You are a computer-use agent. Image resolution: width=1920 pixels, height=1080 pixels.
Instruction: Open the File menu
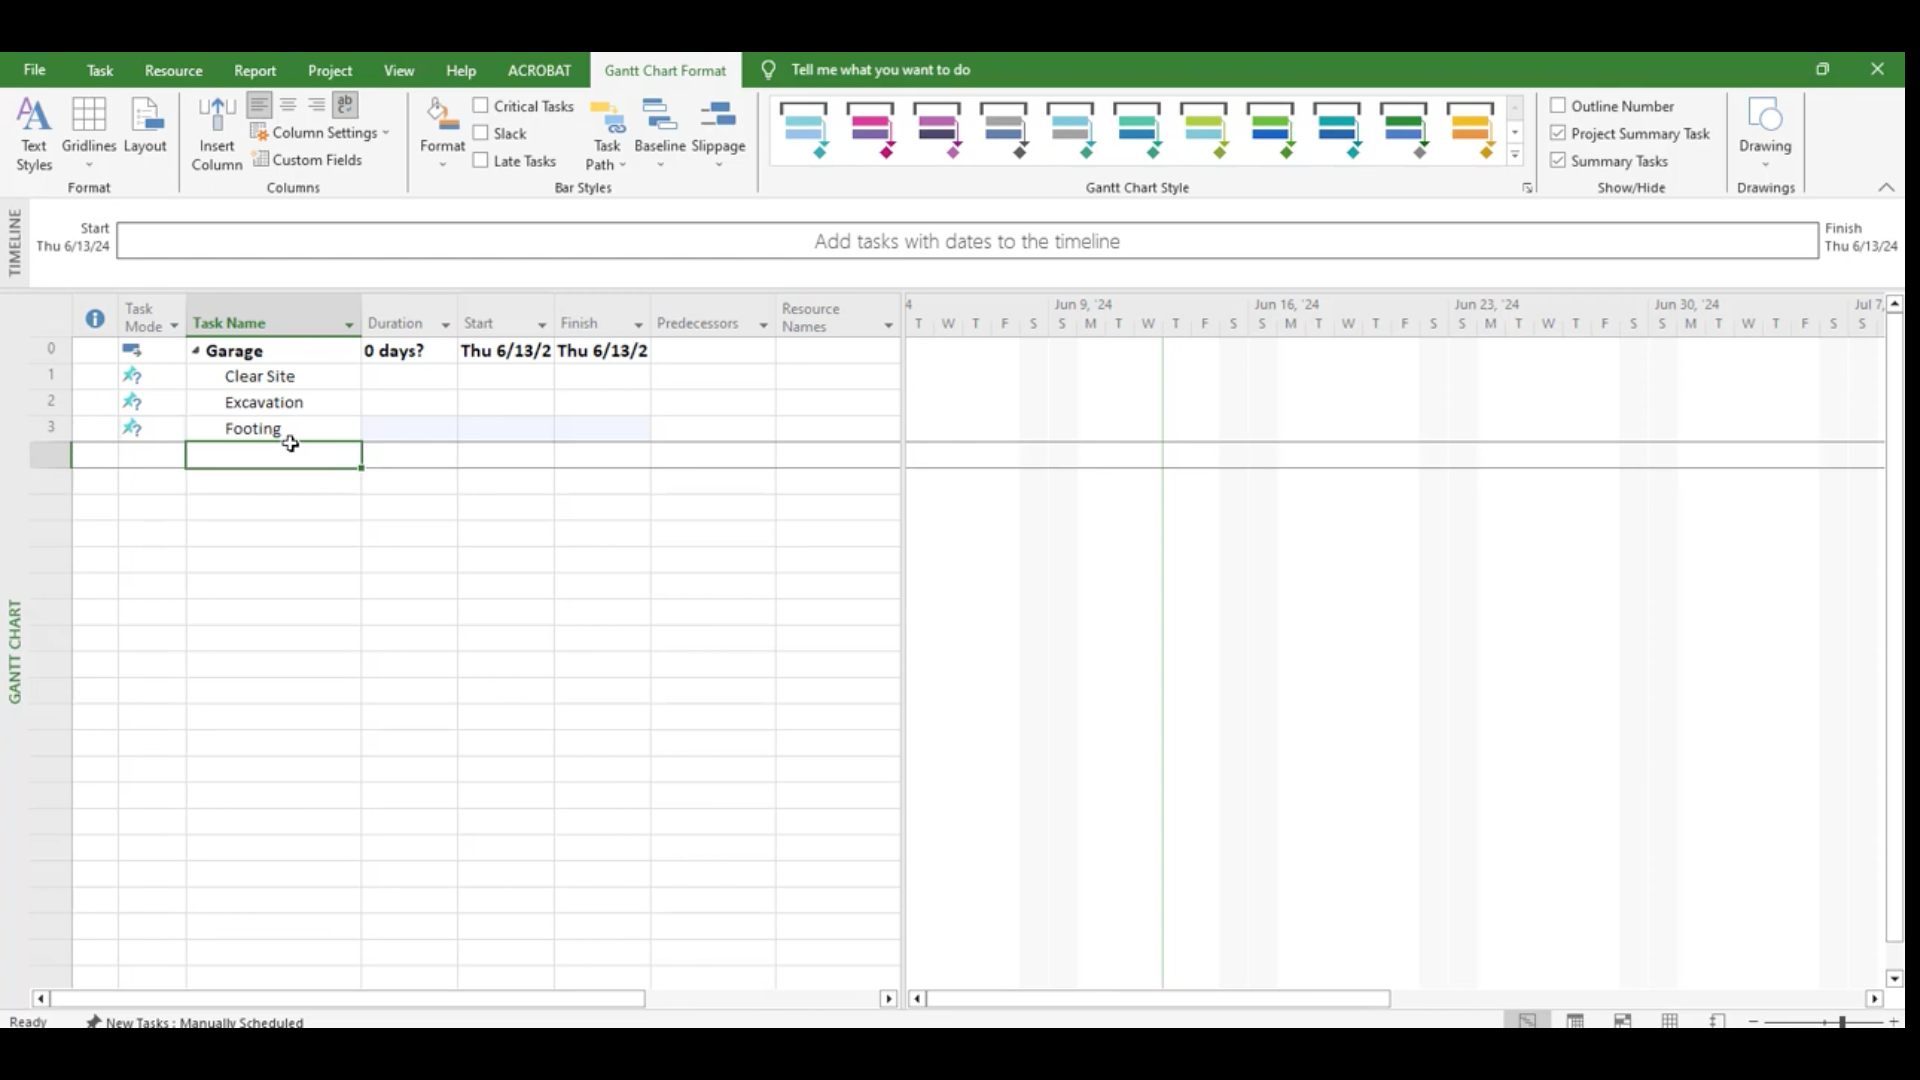[34, 70]
